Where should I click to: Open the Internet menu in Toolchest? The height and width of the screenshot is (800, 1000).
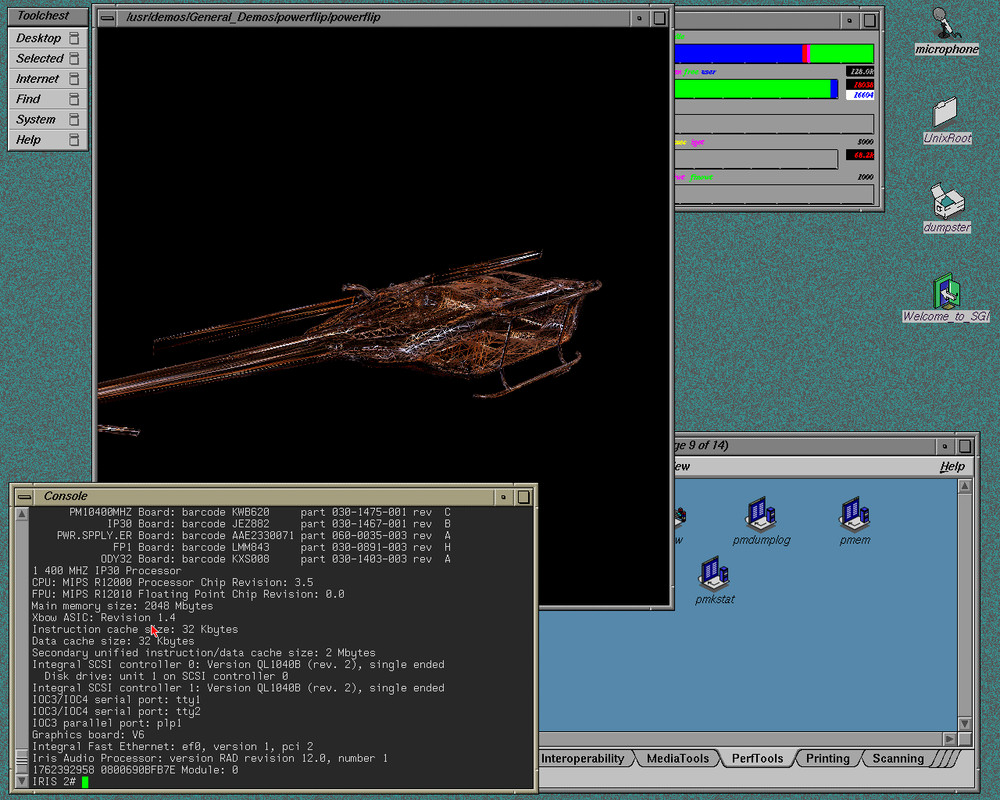[38, 79]
